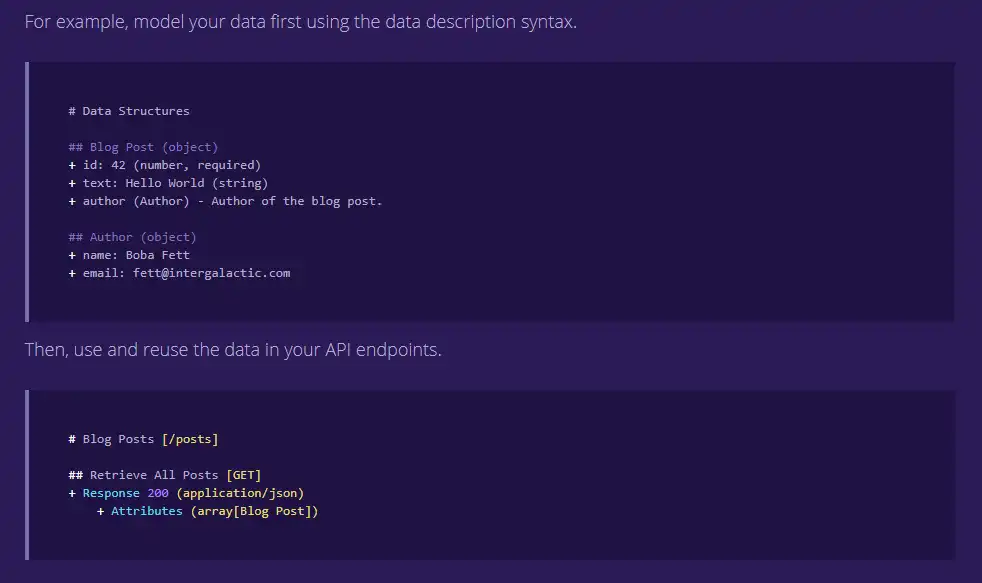Image resolution: width=982 pixels, height=583 pixels.
Task: Click the '# Data Structures' heading line
Action: coord(129,111)
